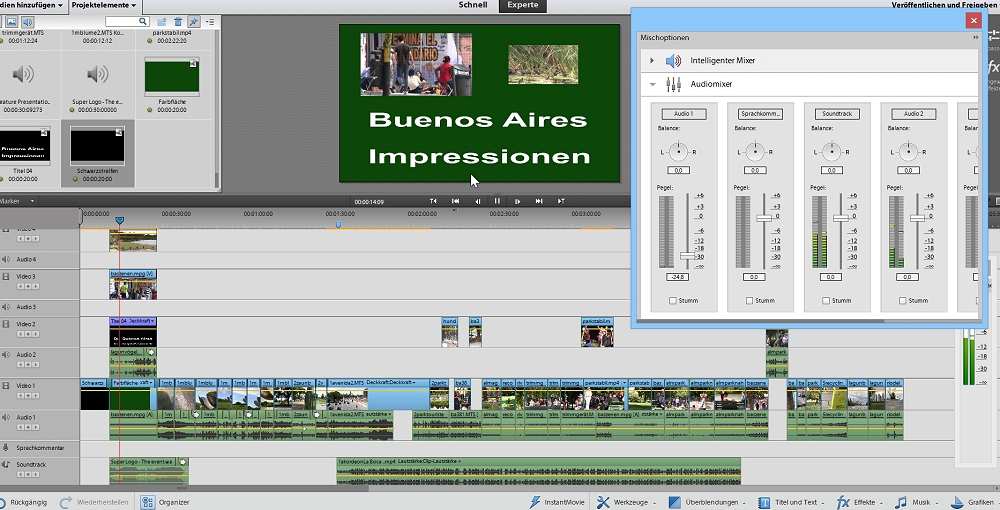Click the Soundtrack music note icon
This screenshot has width=1000, height=510.
tap(6, 465)
